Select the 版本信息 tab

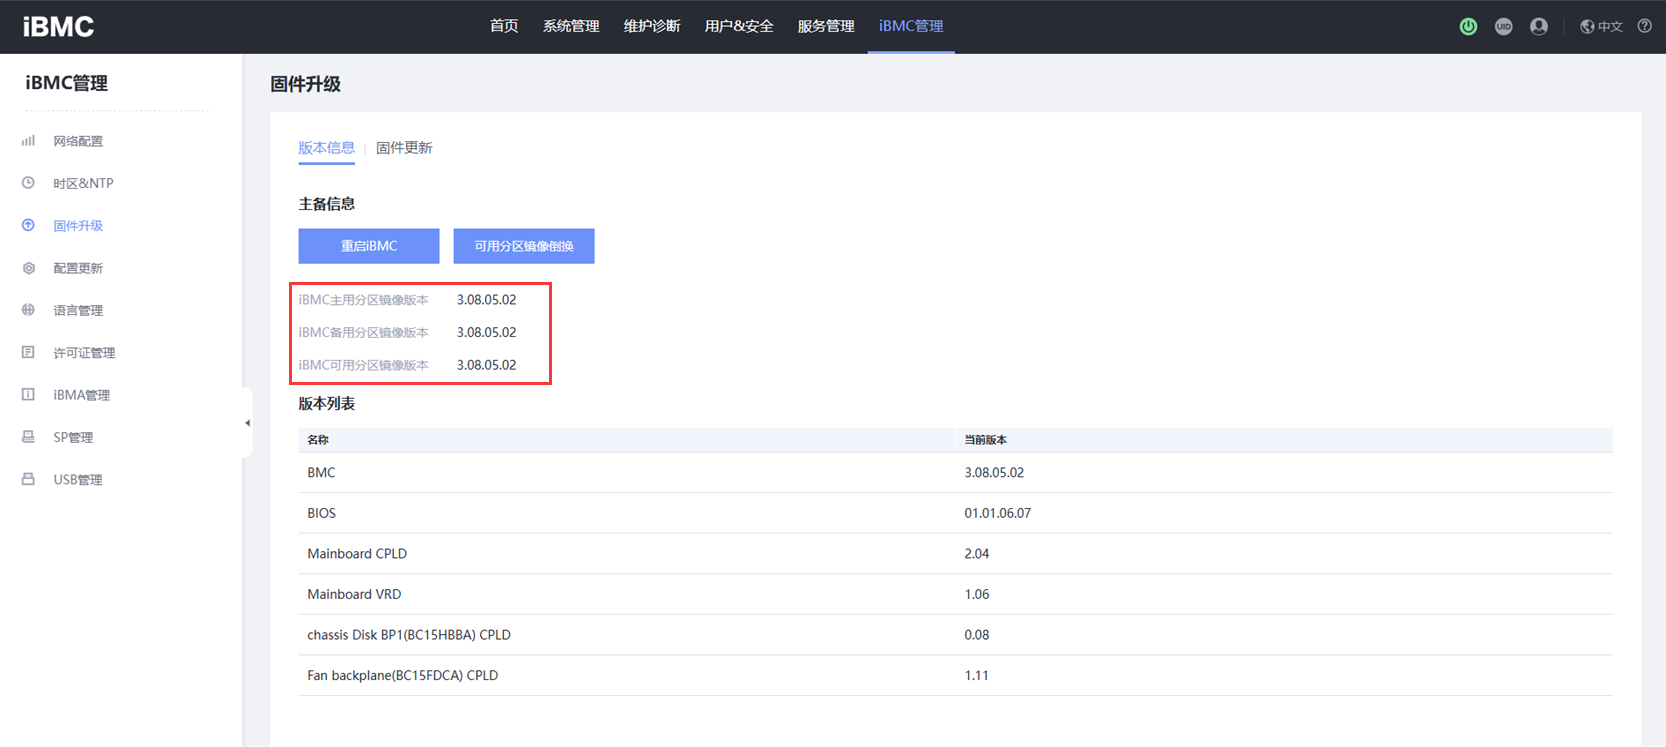coord(326,148)
